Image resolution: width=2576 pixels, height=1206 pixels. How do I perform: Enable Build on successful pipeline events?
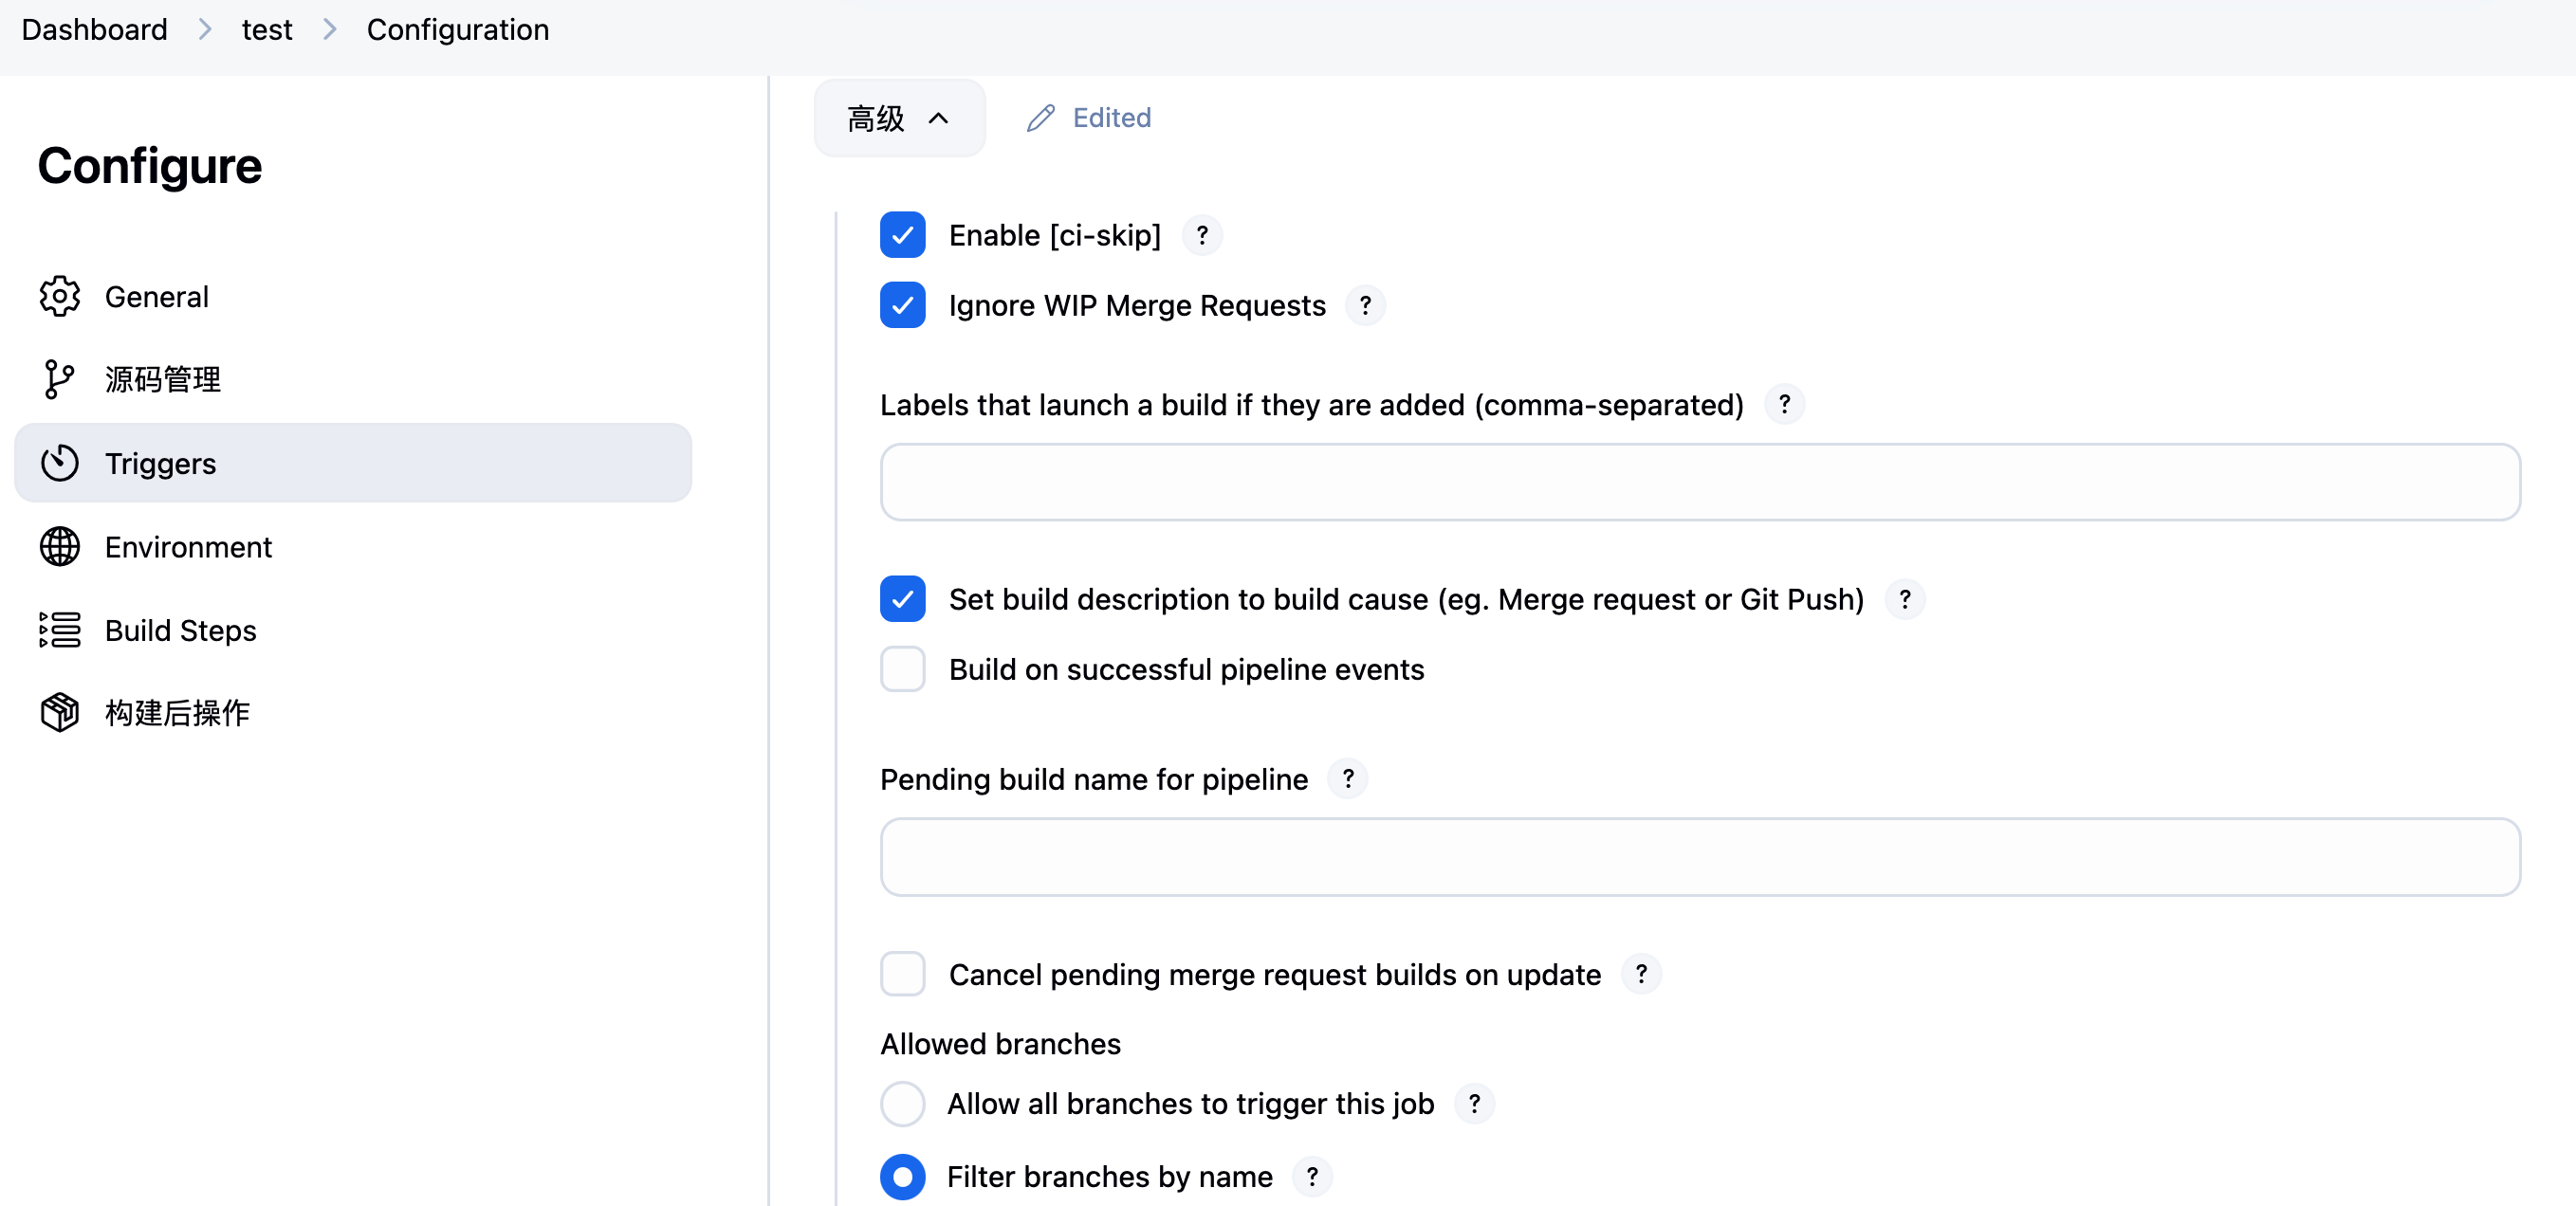click(x=903, y=669)
